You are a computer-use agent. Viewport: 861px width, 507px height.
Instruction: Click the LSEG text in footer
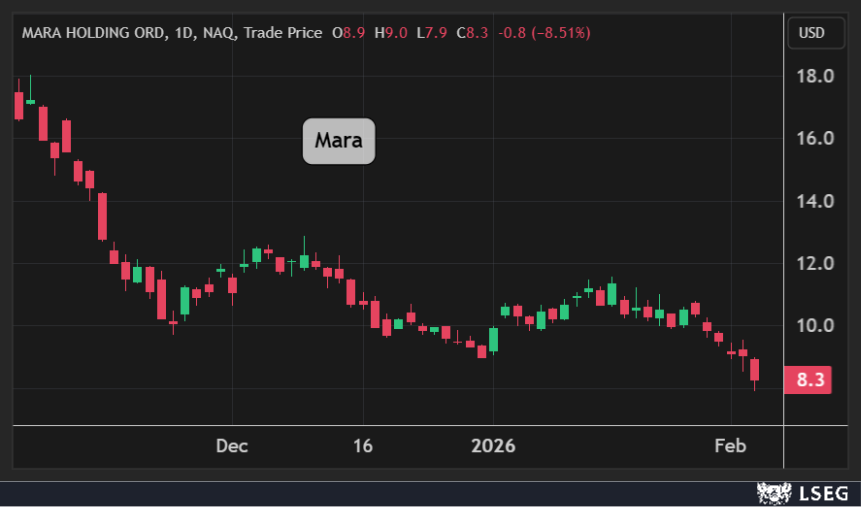pos(820,493)
